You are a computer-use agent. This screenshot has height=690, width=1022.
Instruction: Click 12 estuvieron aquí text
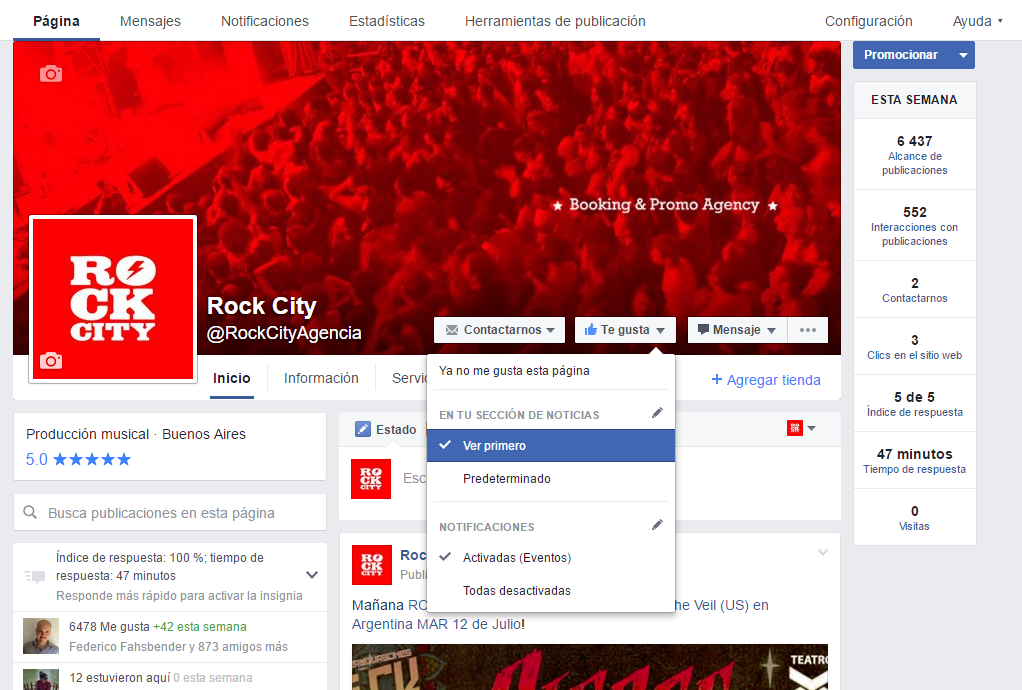click(120, 678)
